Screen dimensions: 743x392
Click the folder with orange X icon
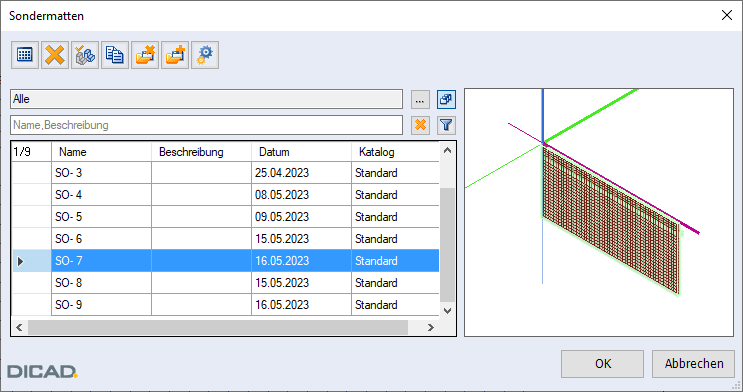pos(145,55)
